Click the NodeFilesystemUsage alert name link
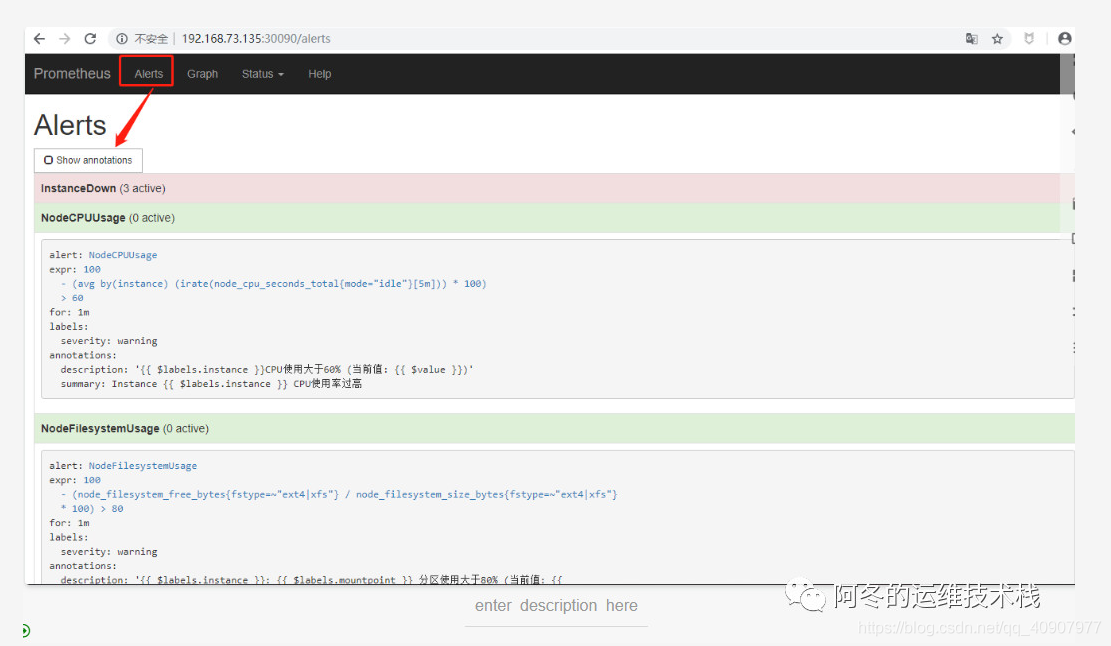 (142, 466)
